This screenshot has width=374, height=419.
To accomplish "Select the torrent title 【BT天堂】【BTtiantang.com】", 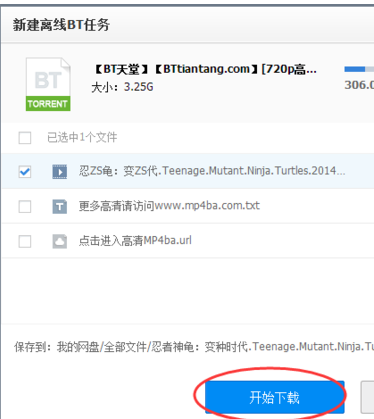I will click(x=204, y=69).
